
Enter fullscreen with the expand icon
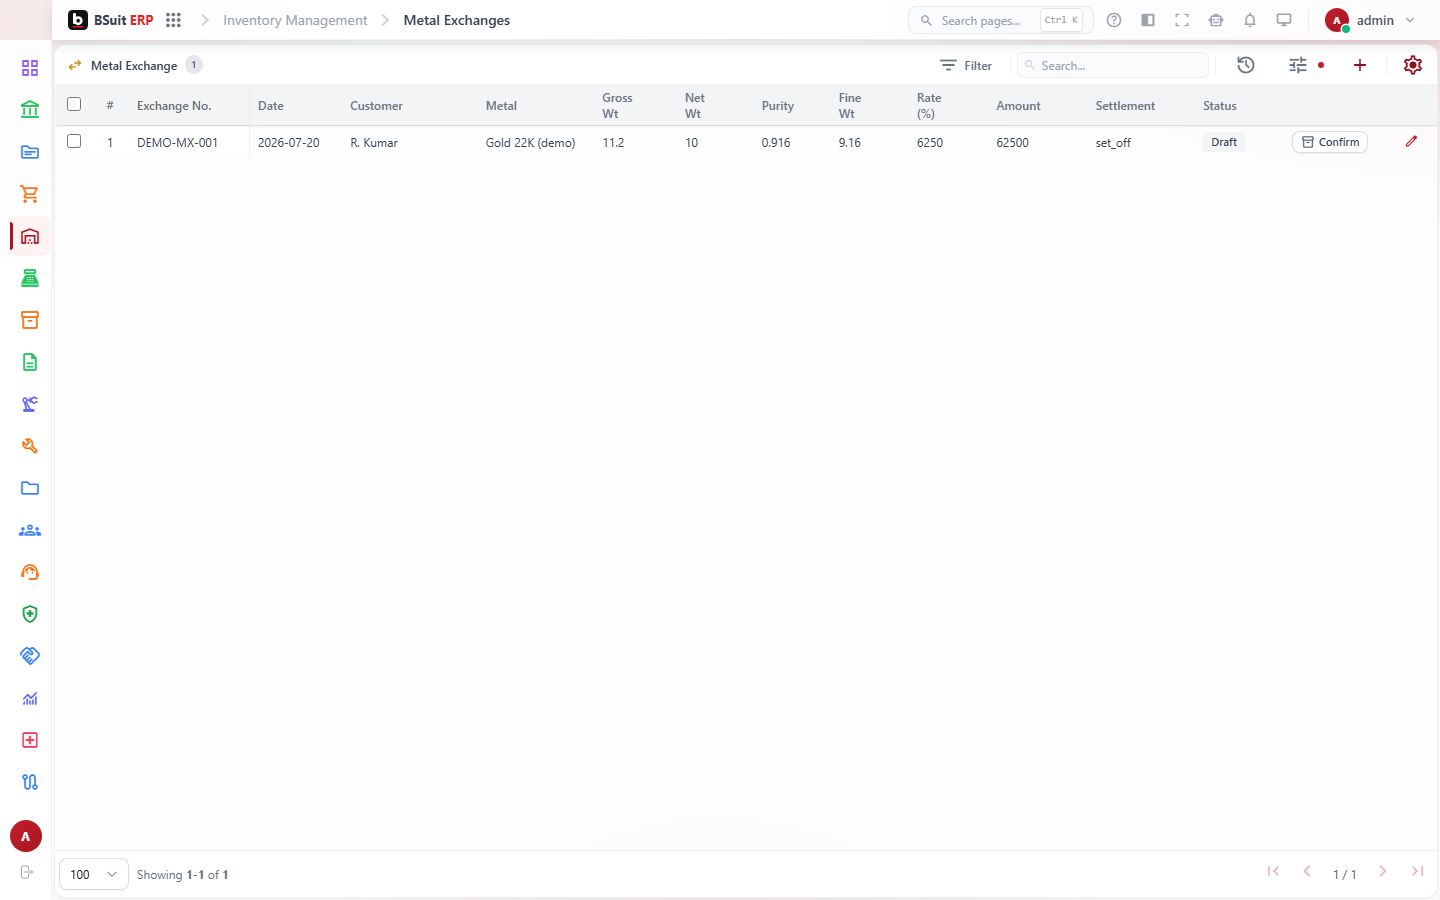(1182, 20)
